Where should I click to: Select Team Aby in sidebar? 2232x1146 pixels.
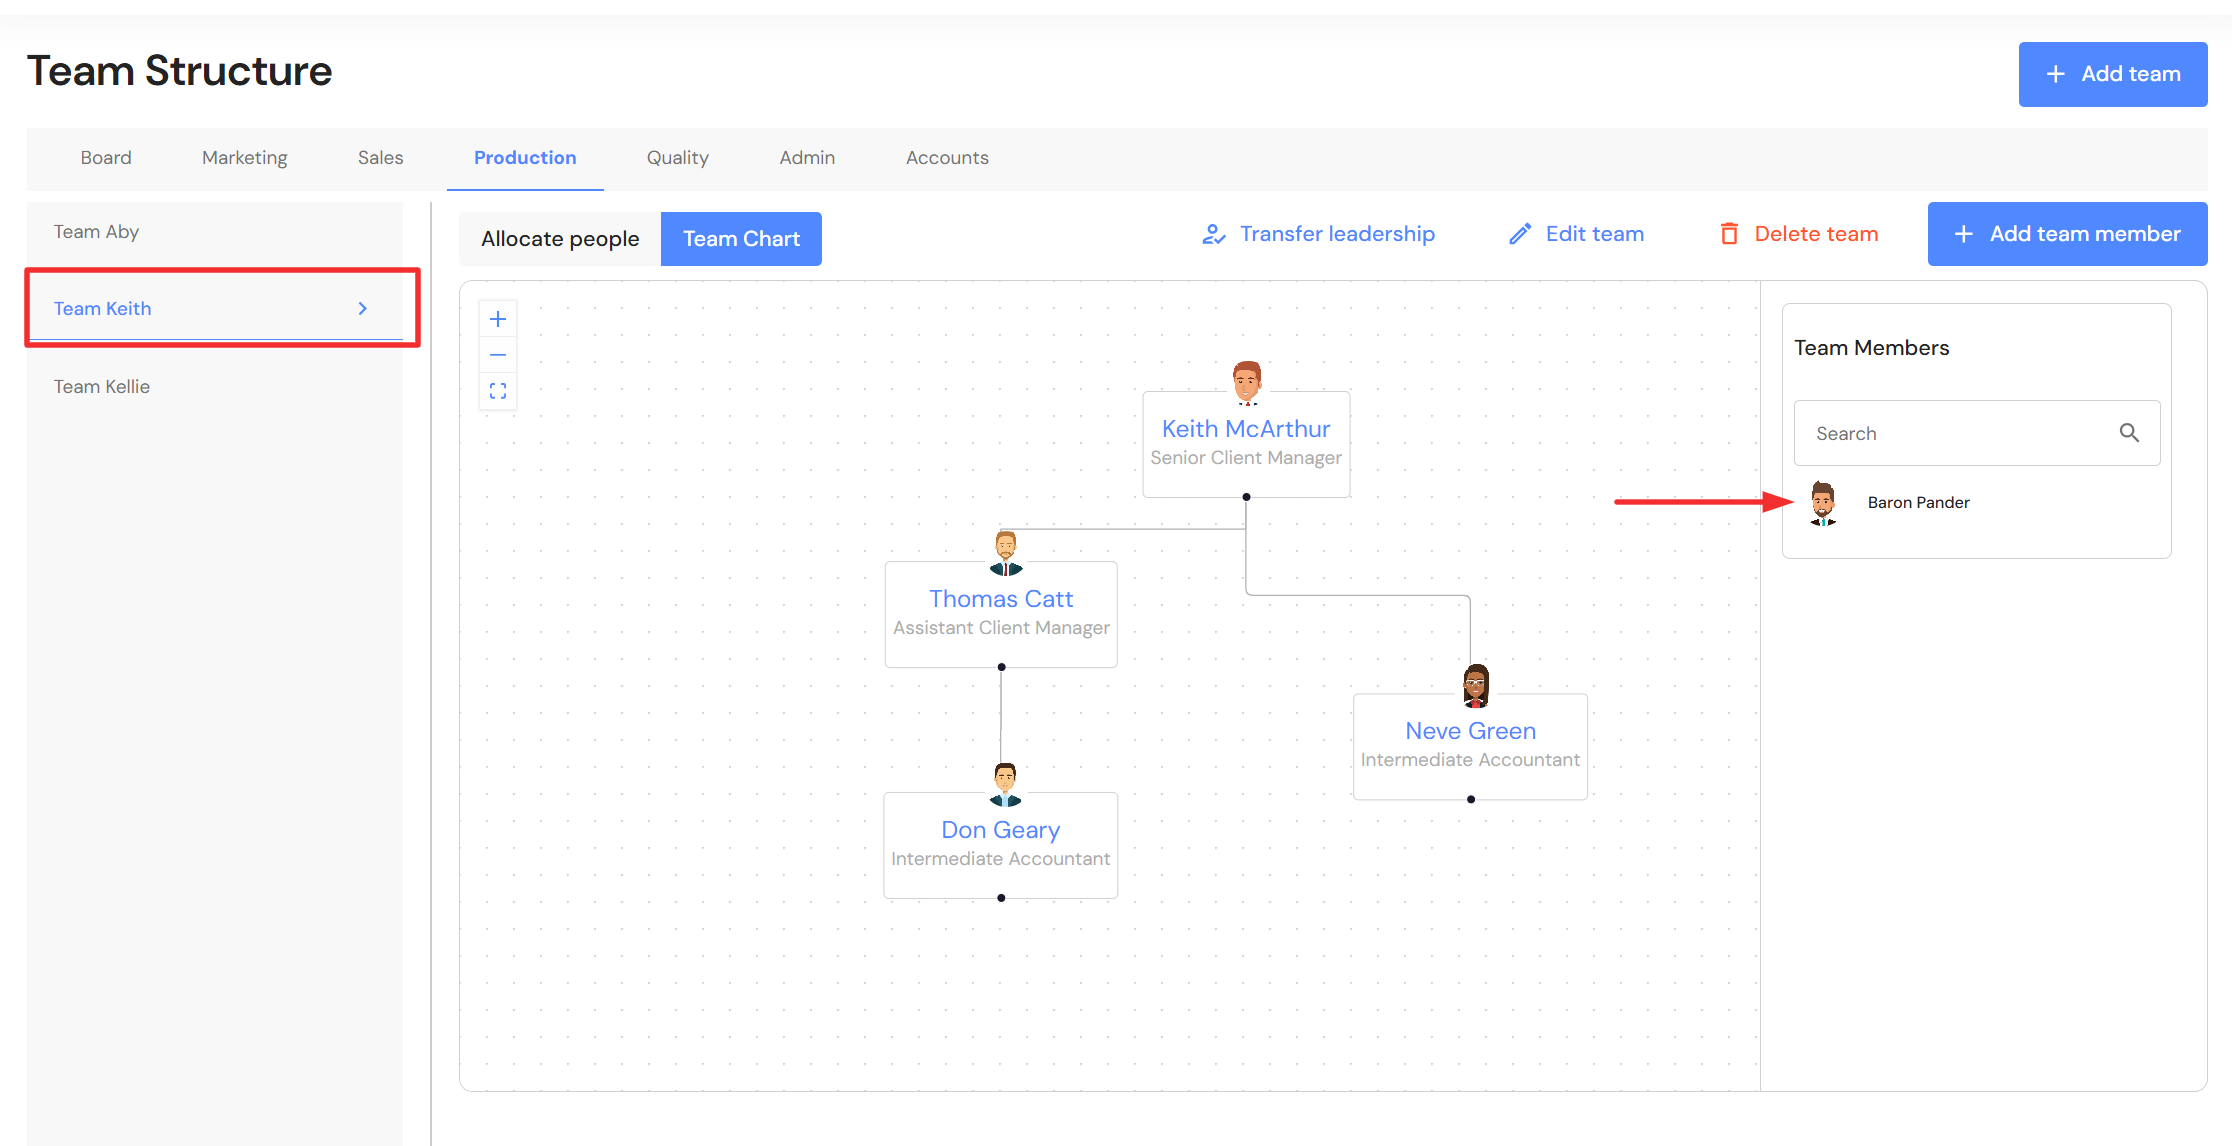tap(97, 232)
